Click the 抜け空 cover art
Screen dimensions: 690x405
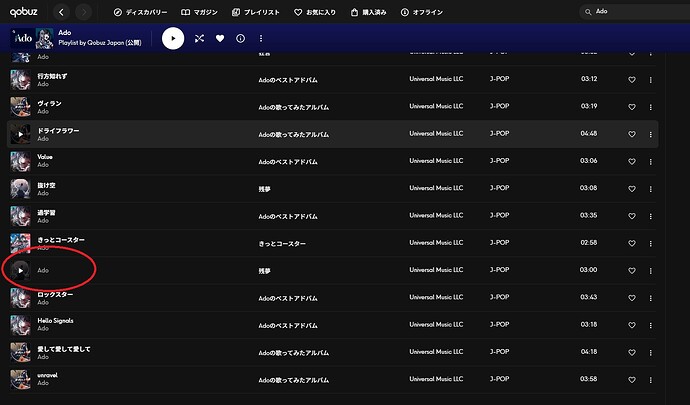click(x=20, y=189)
